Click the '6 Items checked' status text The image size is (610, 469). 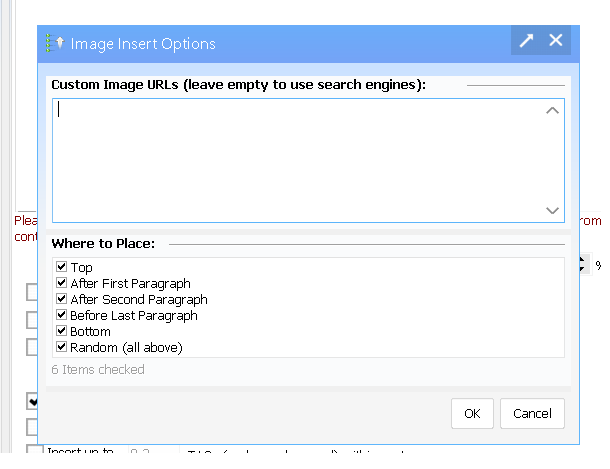[98, 369]
